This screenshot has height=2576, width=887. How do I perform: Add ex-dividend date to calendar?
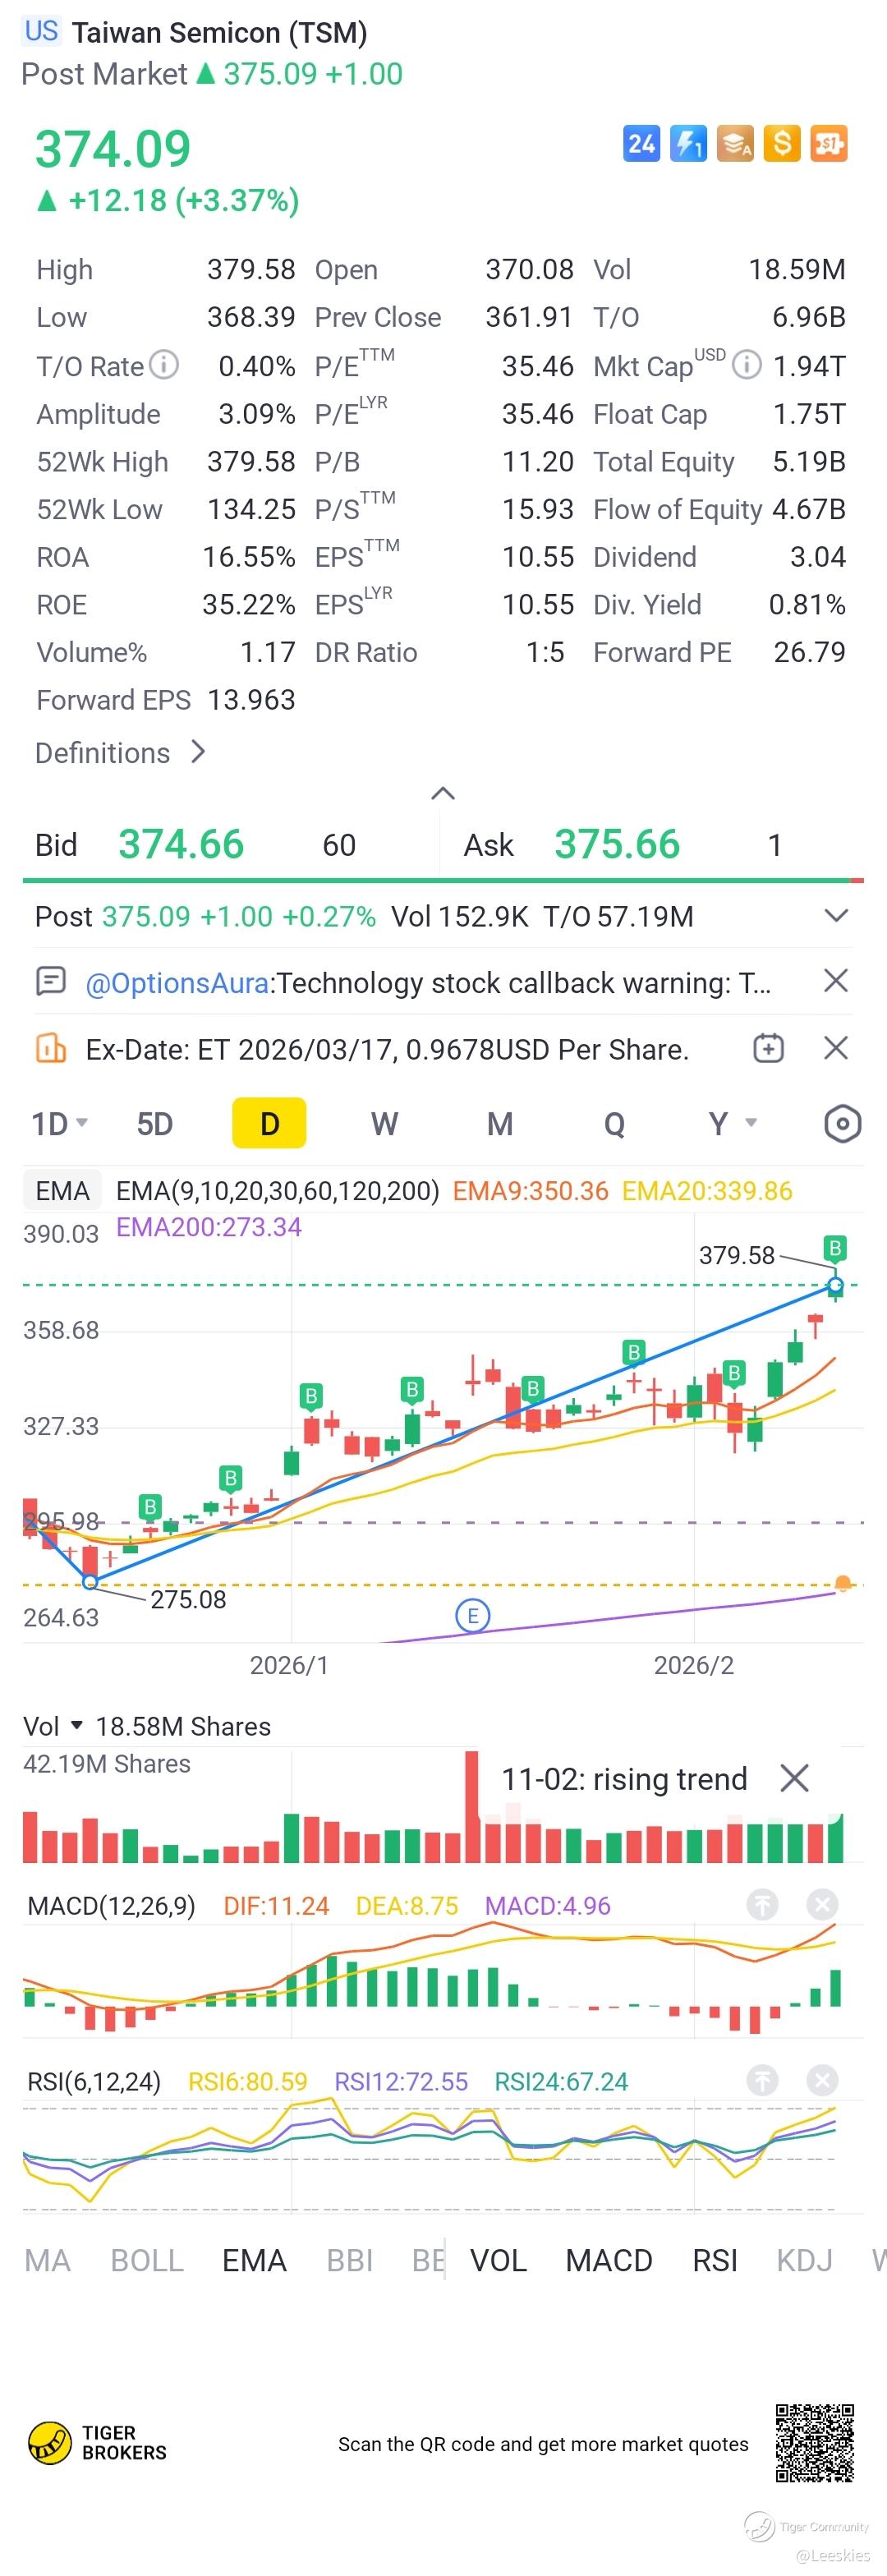pos(768,1048)
